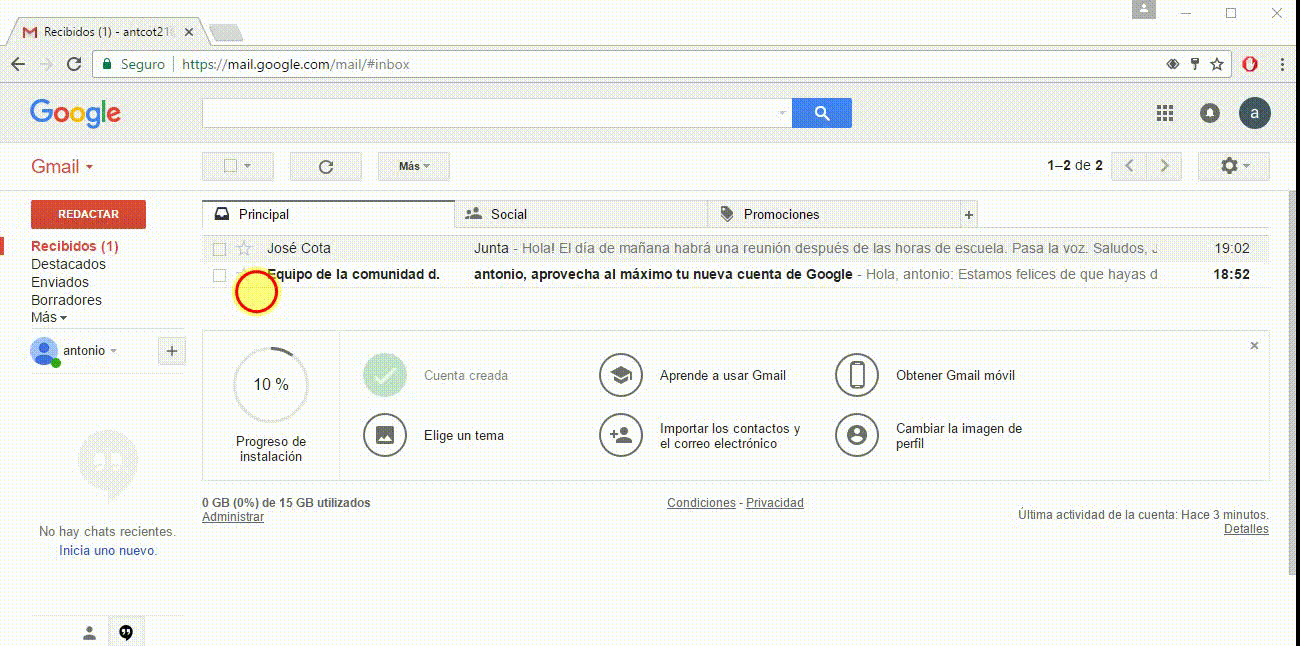The width and height of the screenshot is (1300, 646).
Task: Refresh the inbox with the reload button
Action: (x=325, y=167)
